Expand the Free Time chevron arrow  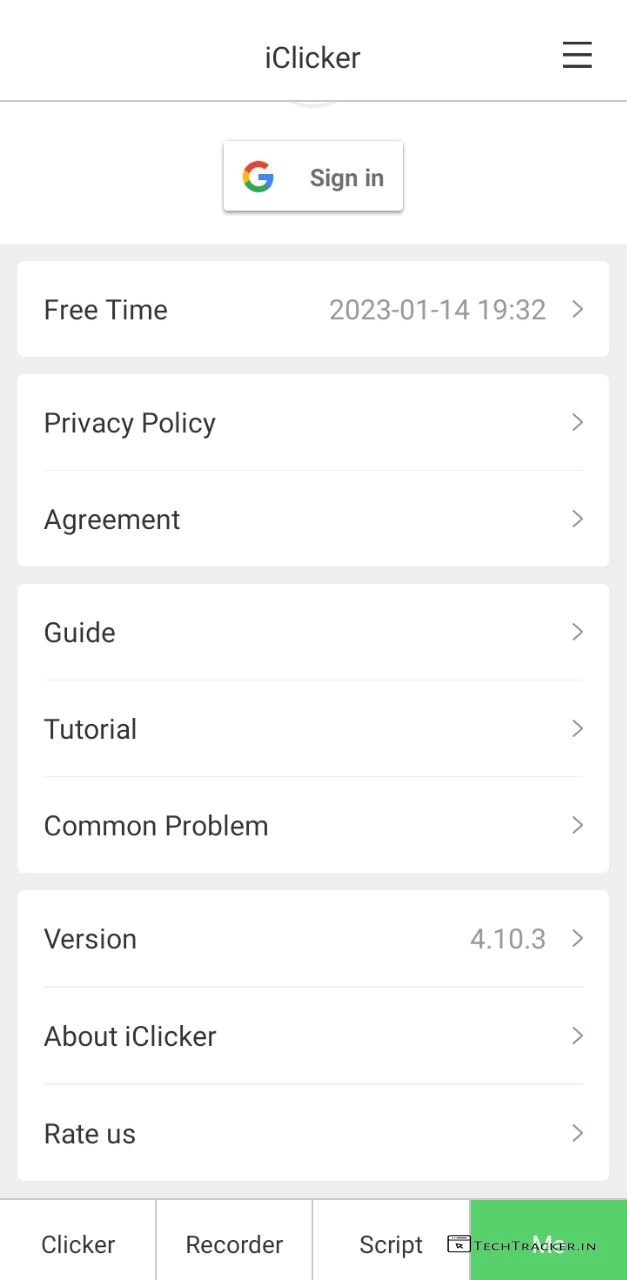(x=577, y=310)
